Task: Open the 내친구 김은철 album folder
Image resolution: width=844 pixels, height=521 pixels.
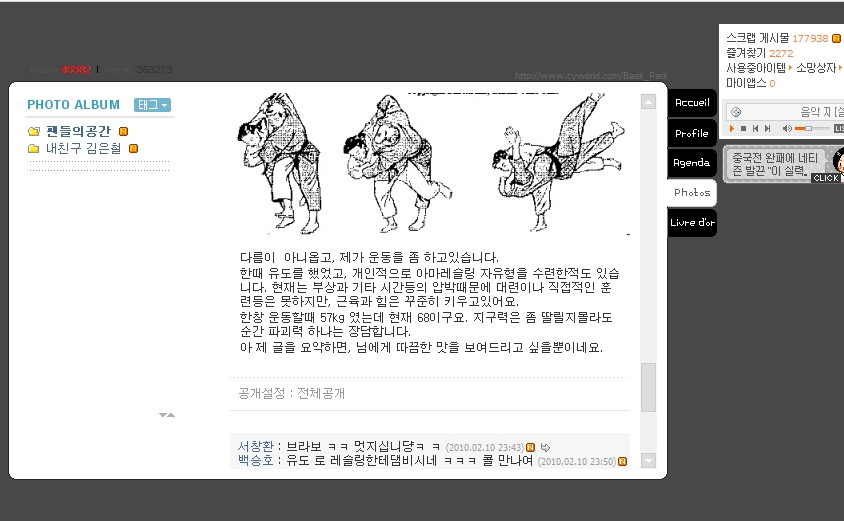Action: pos(83,149)
